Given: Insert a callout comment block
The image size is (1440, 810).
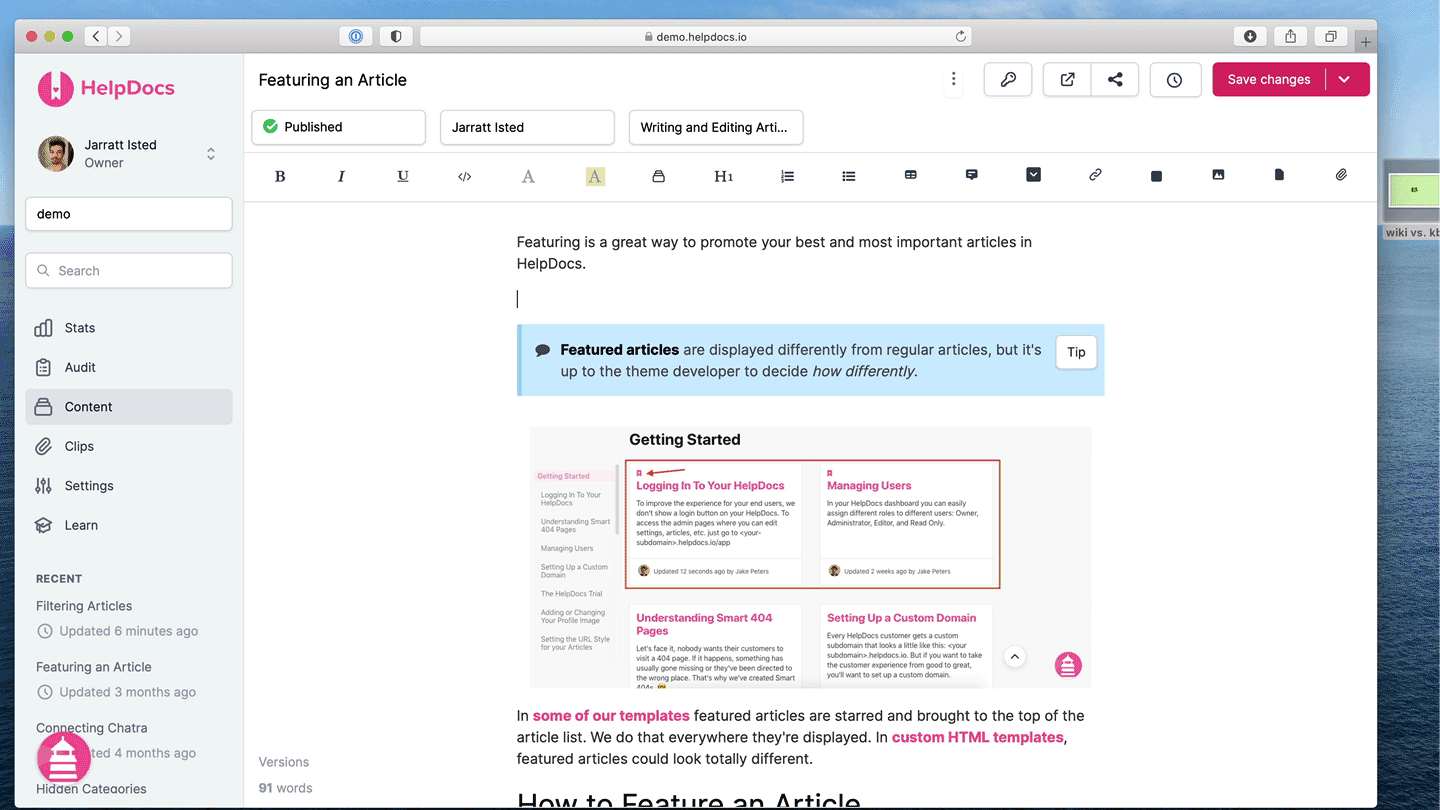Looking at the screenshot, I should pyautogui.click(x=972, y=175).
